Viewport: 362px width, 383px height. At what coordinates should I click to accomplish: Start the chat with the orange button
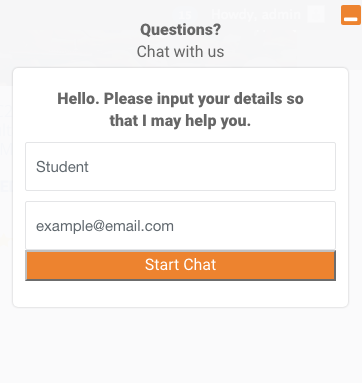[x=180, y=265]
